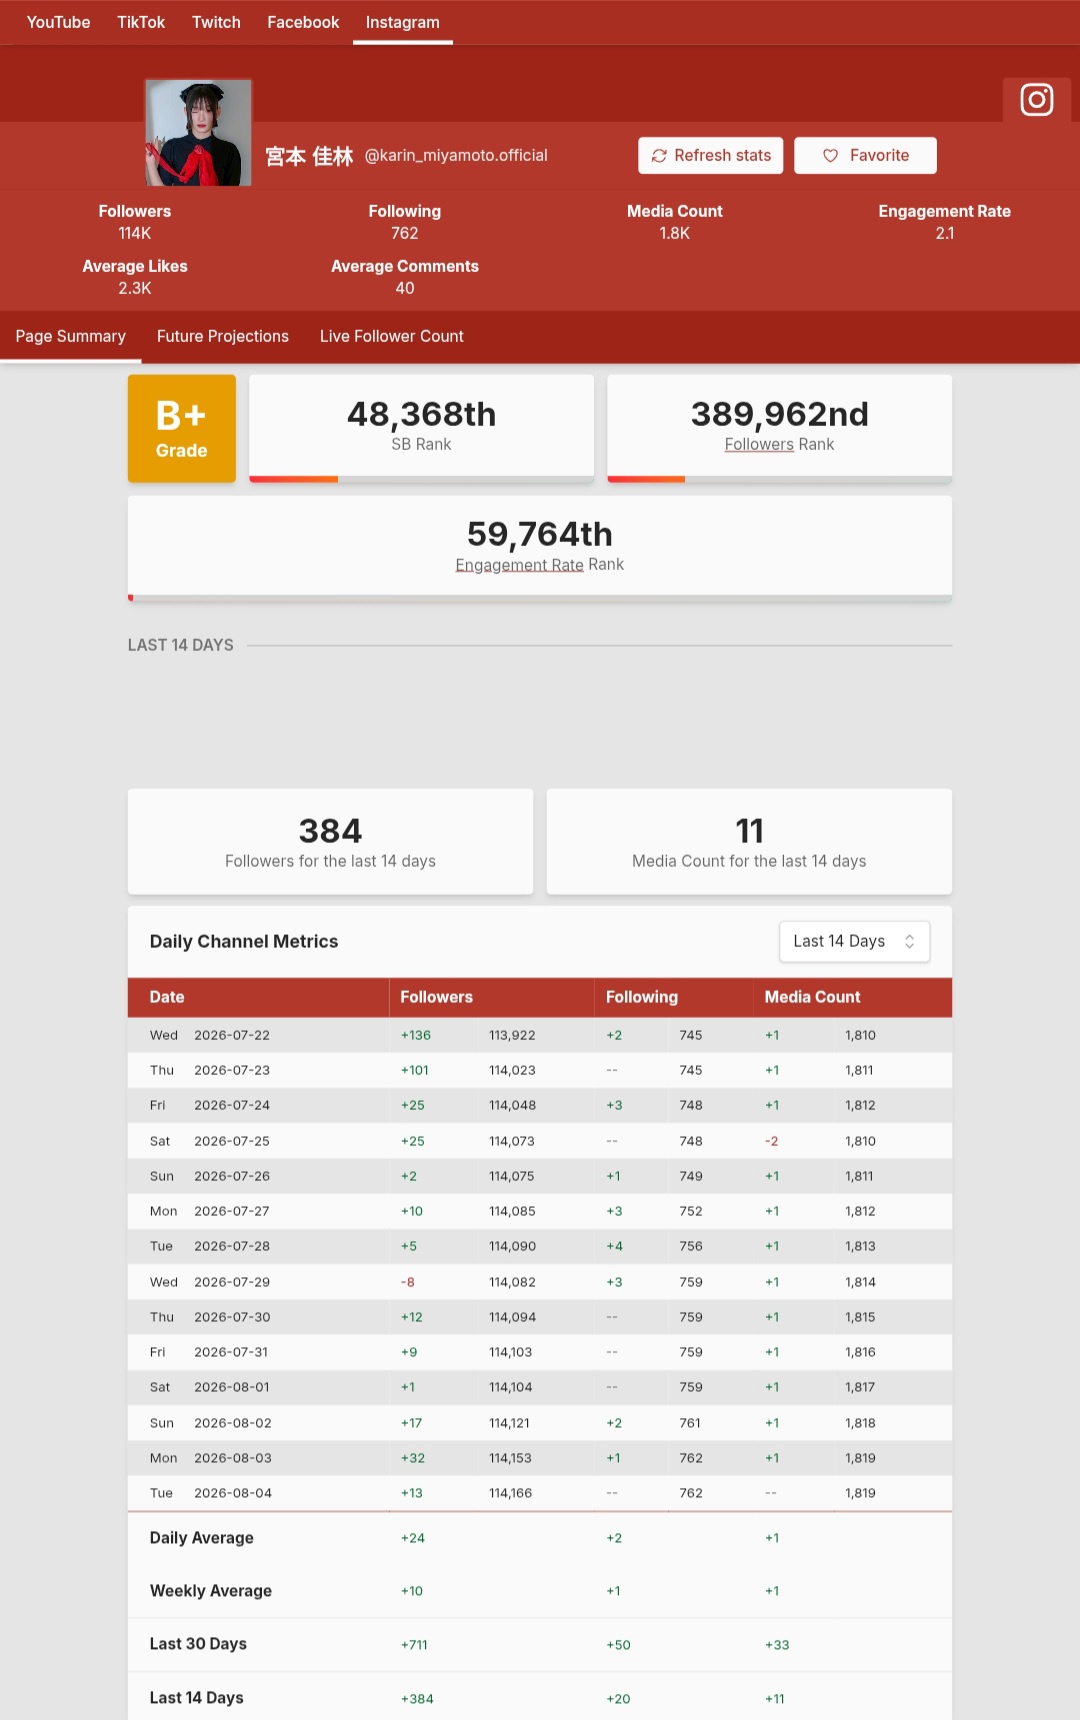The height and width of the screenshot is (1720, 1080).
Task: Click follower total 114,166
Action: [511, 1493]
